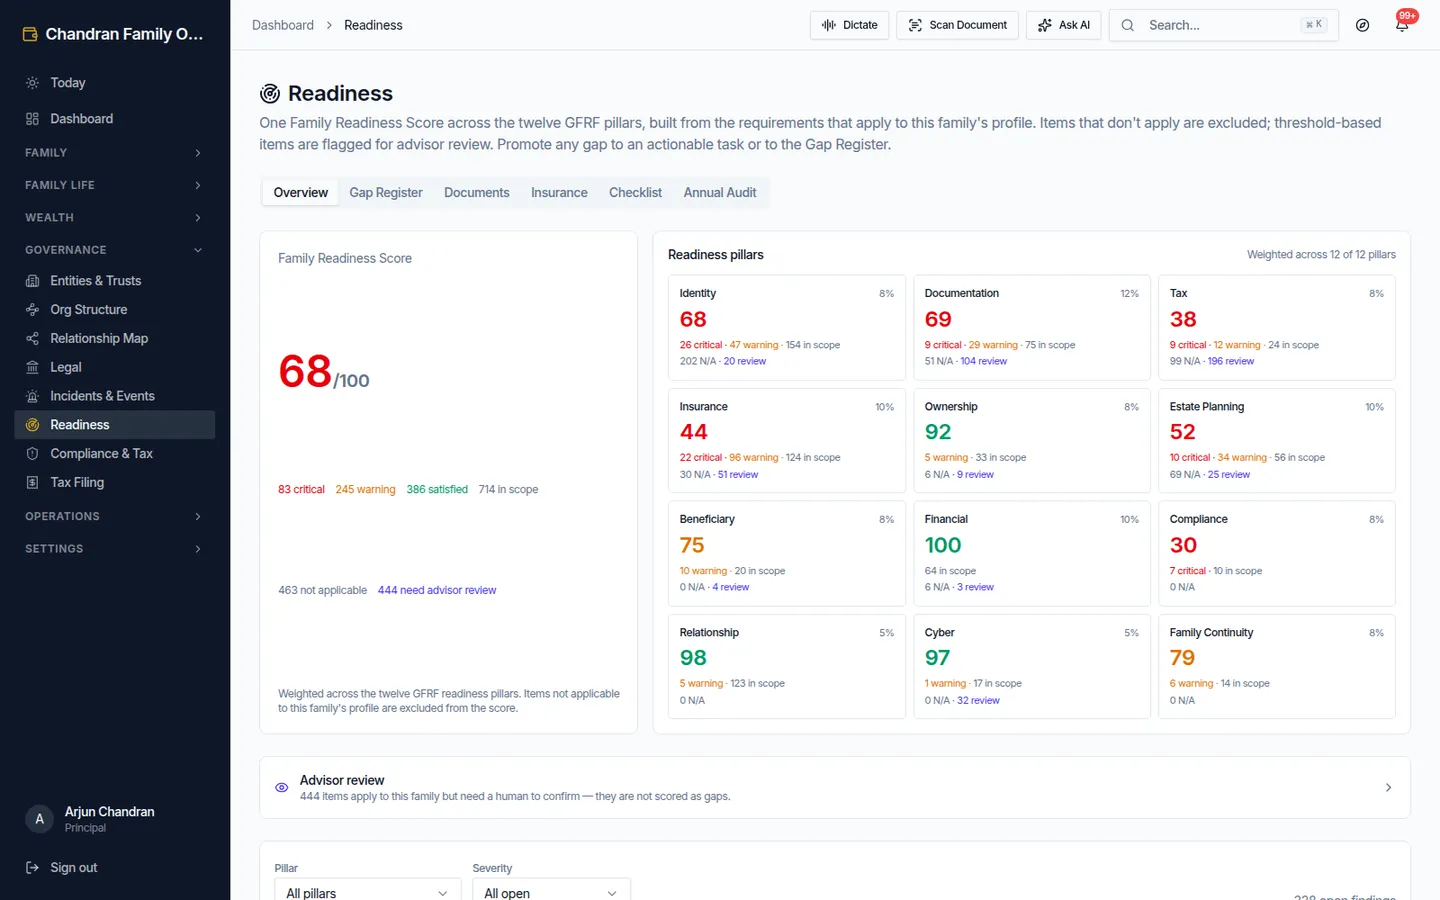Click '3 review' in Financial card
The height and width of the screenshot is (900, 1440).
(x=975, y=588)
